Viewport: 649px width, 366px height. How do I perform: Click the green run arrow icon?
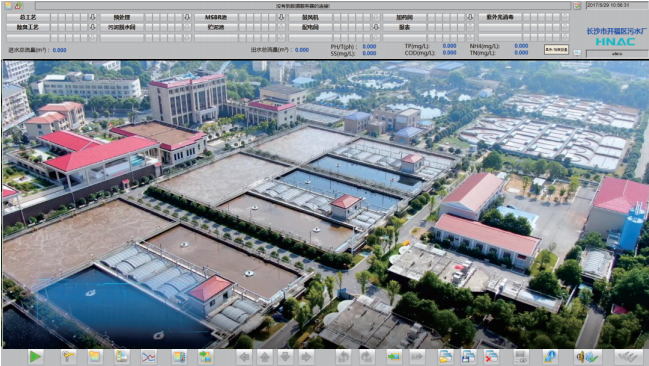pos(35,356)
